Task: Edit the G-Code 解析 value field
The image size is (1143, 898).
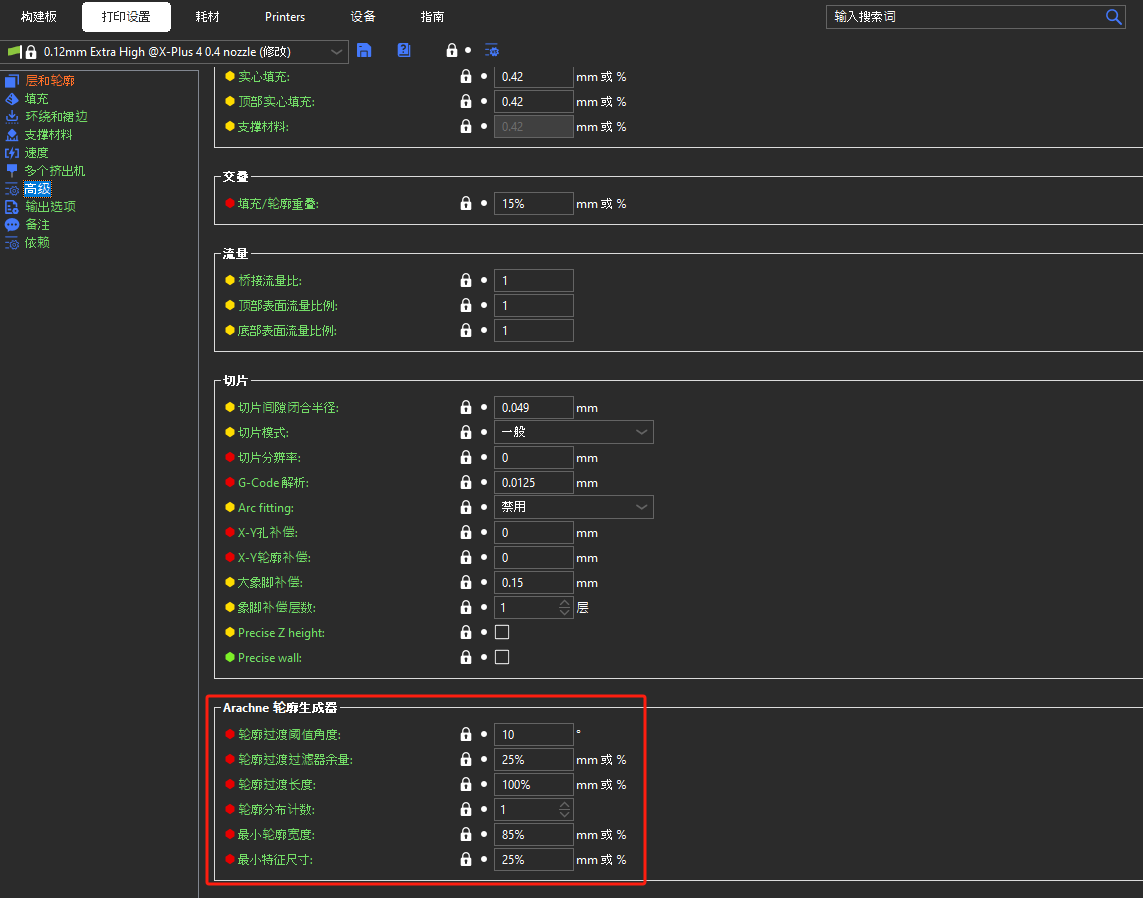Action: (534, 483)
